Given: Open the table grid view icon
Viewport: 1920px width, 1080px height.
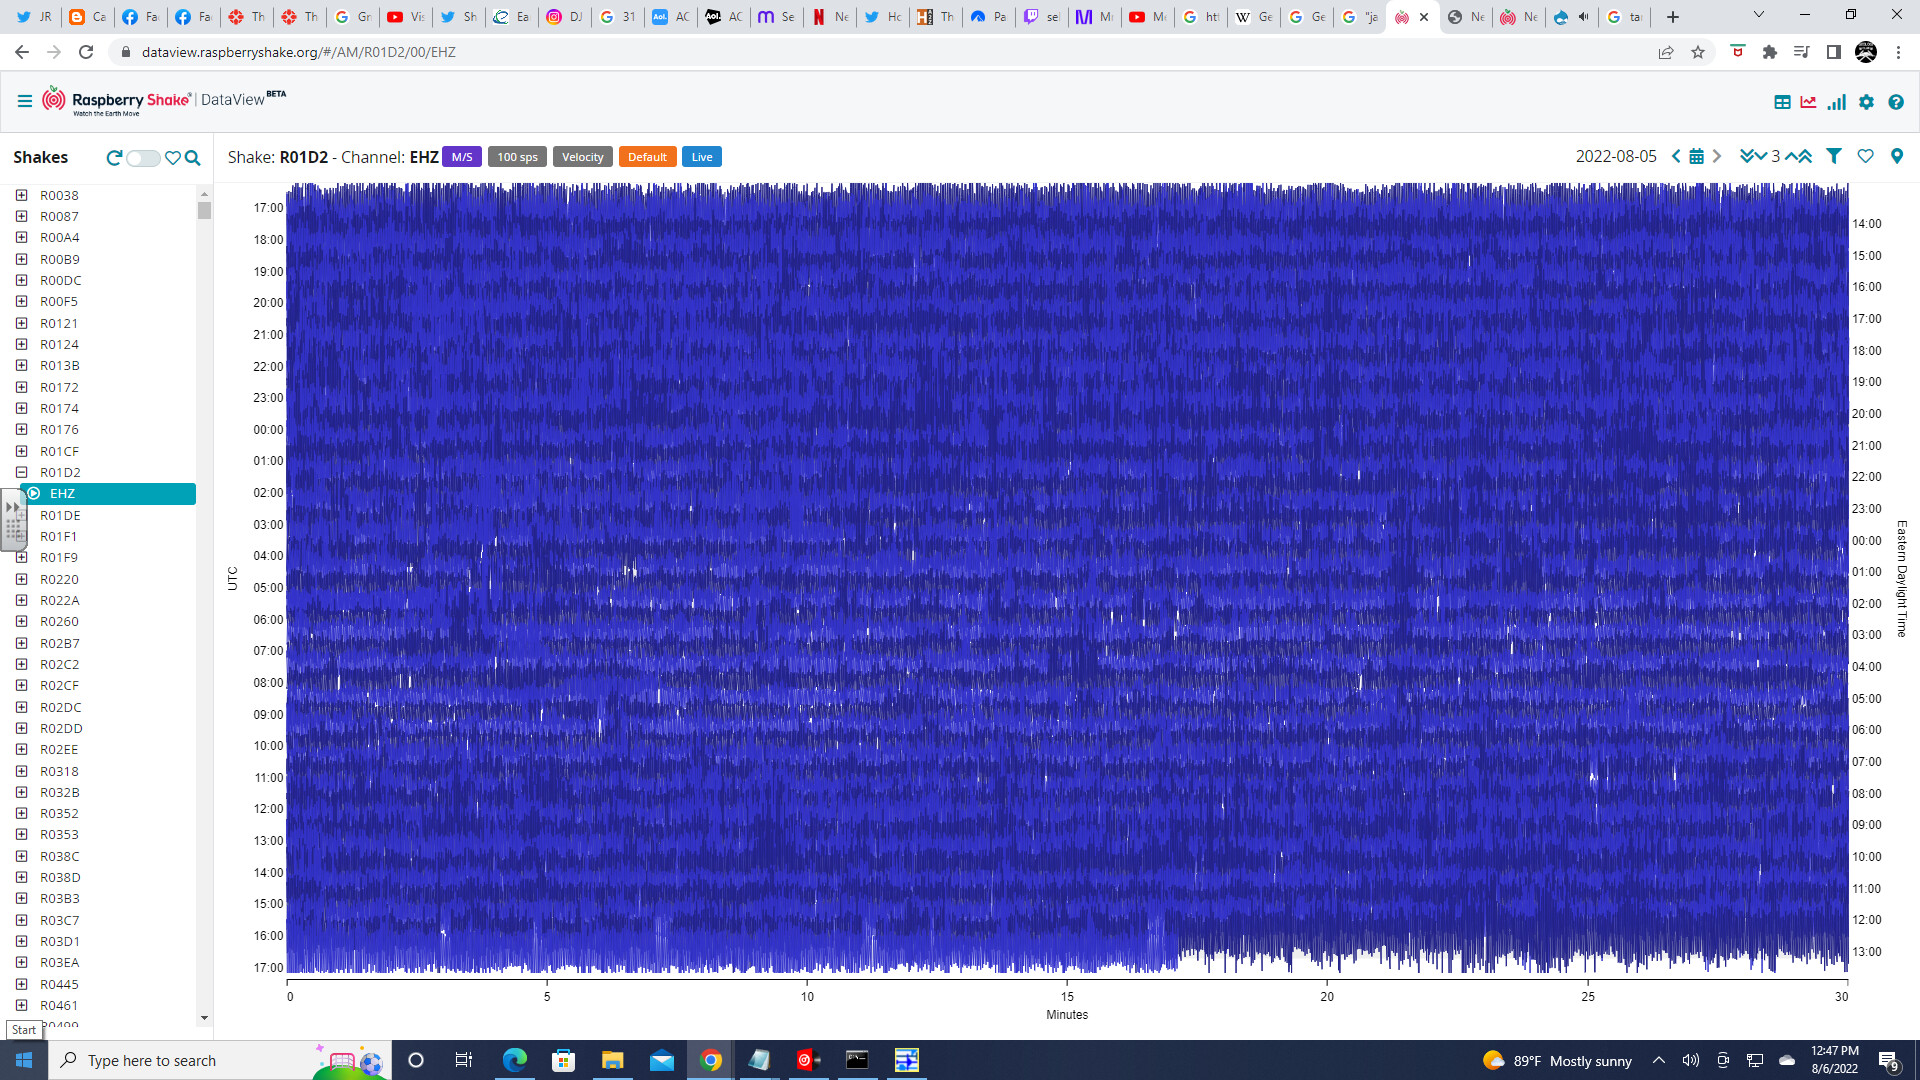Looking at the screenshot, I should coord(1782,102).
